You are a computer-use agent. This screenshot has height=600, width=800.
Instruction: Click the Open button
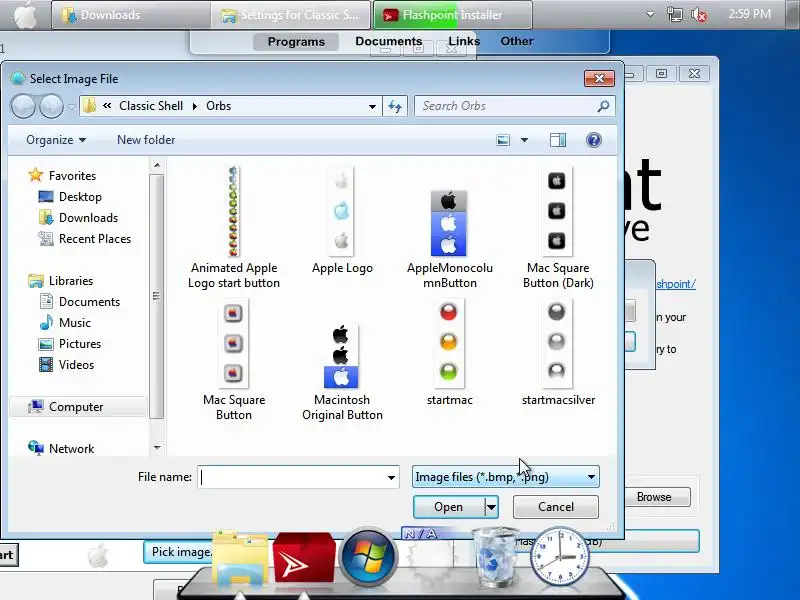[x=448, y=507]
